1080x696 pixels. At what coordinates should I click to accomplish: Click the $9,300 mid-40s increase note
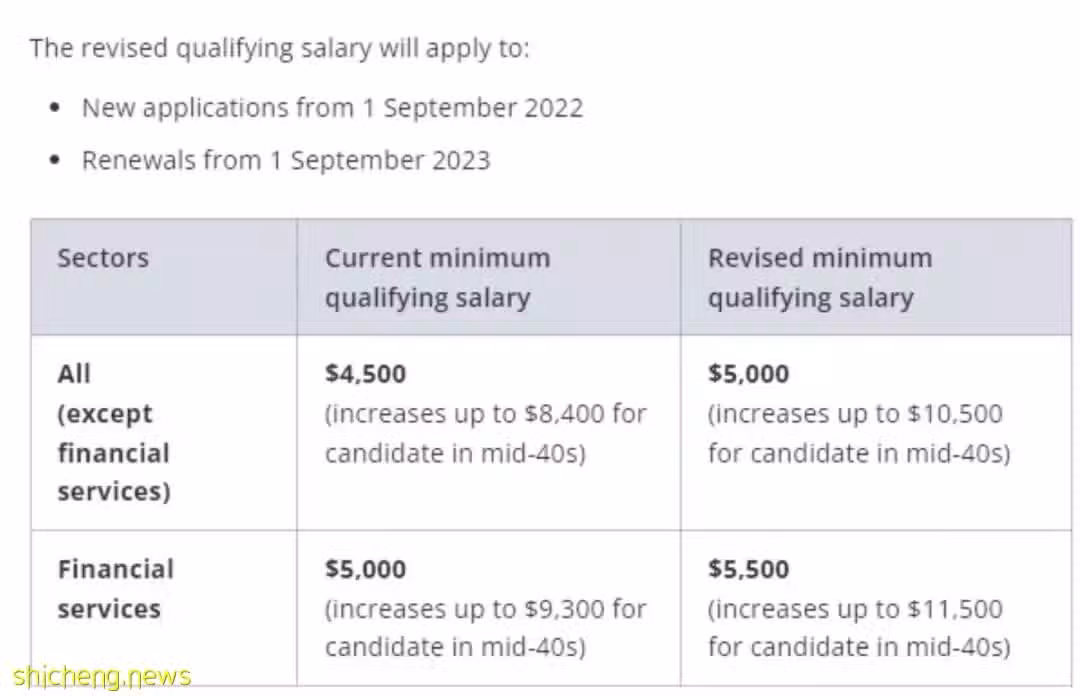click(x=486, y=628)
